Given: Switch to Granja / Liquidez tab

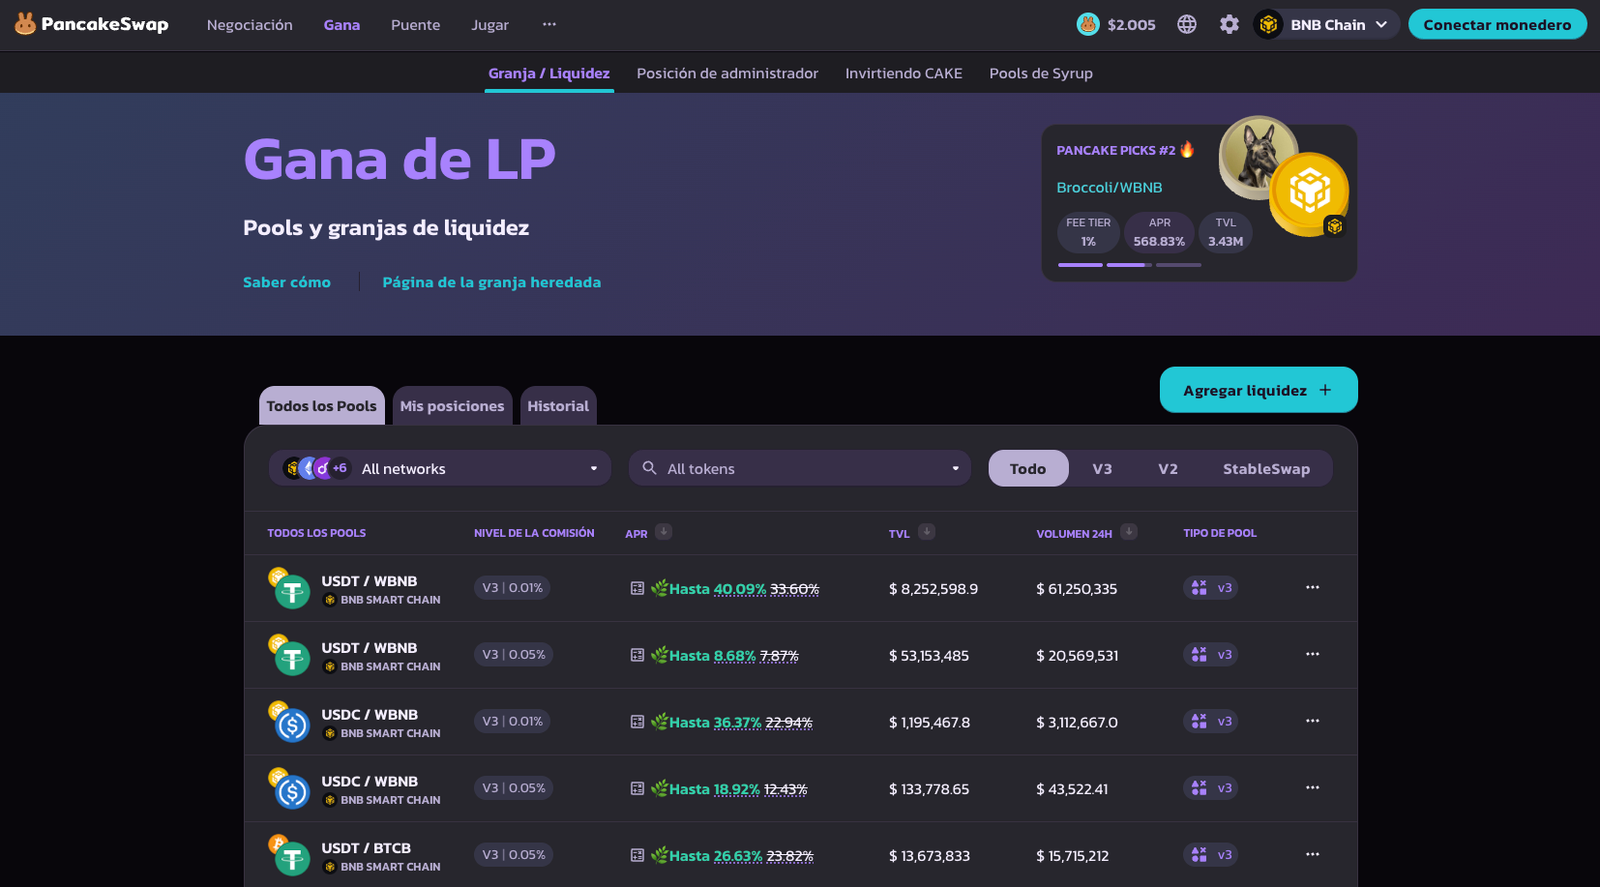Looking at the screenshot, I should 549,73.
